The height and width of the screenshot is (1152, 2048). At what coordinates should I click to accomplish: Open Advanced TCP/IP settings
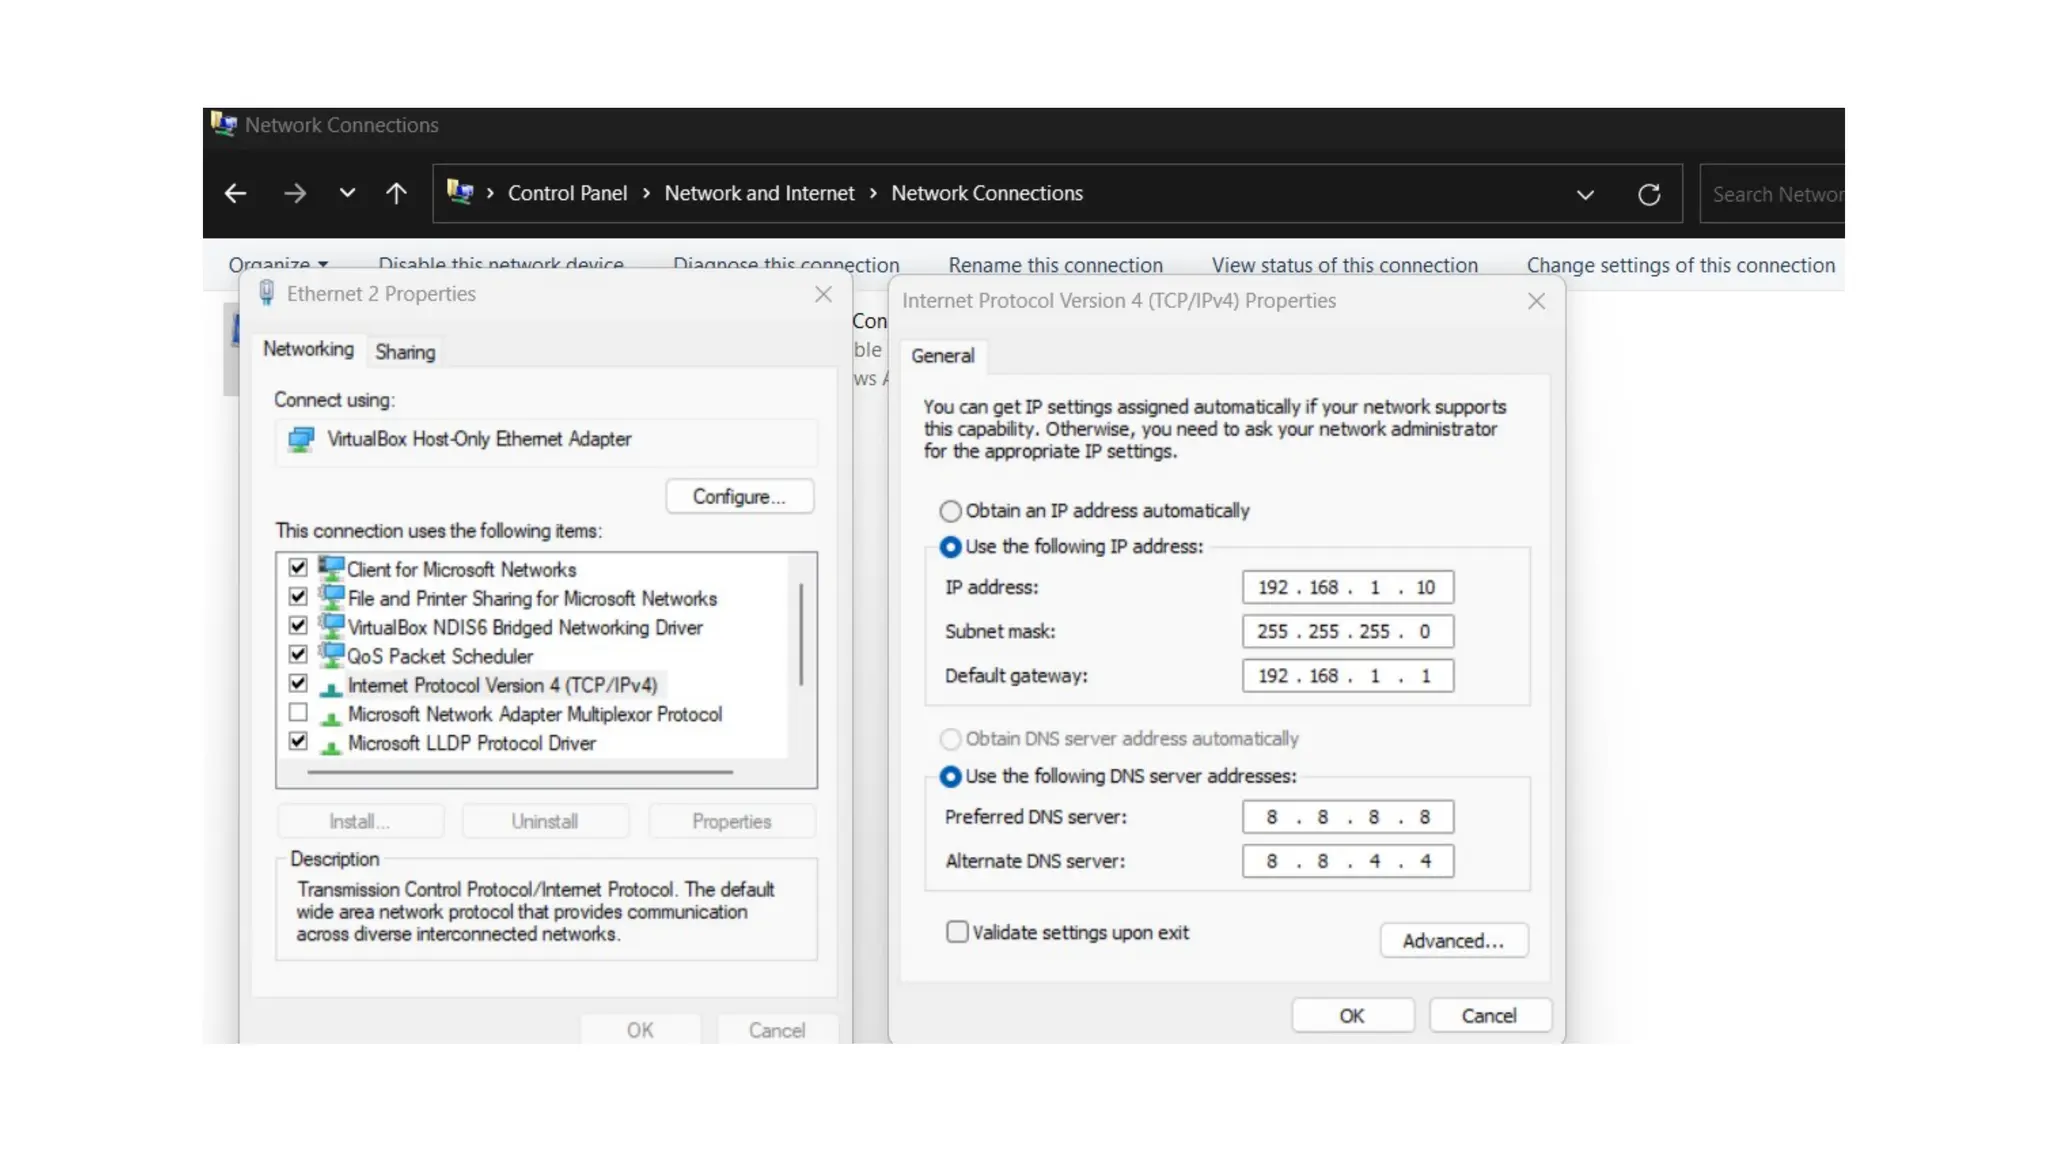coord(1453,941)
